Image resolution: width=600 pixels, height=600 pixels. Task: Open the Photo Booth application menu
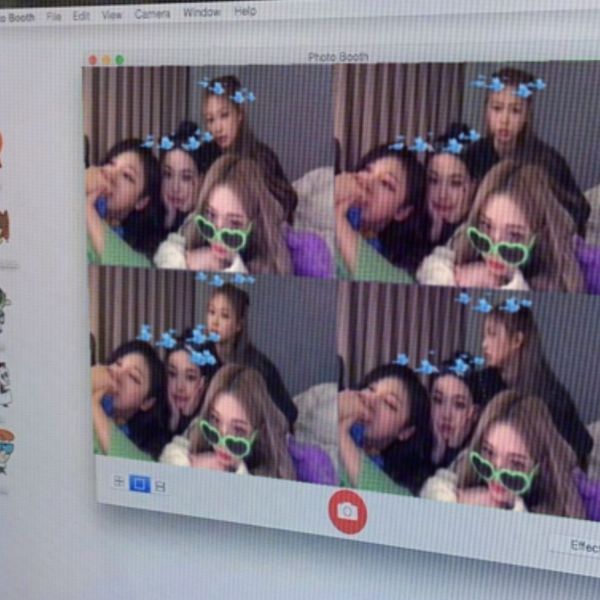(x=15, y=17)
